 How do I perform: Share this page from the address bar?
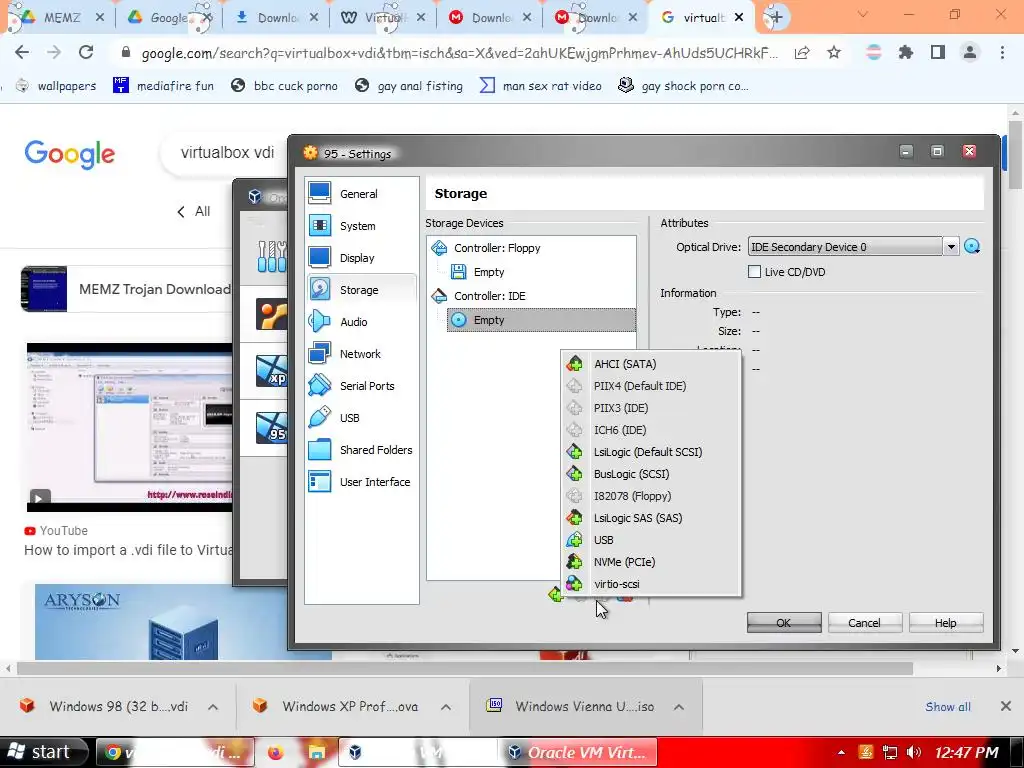(x=802, y=53)
